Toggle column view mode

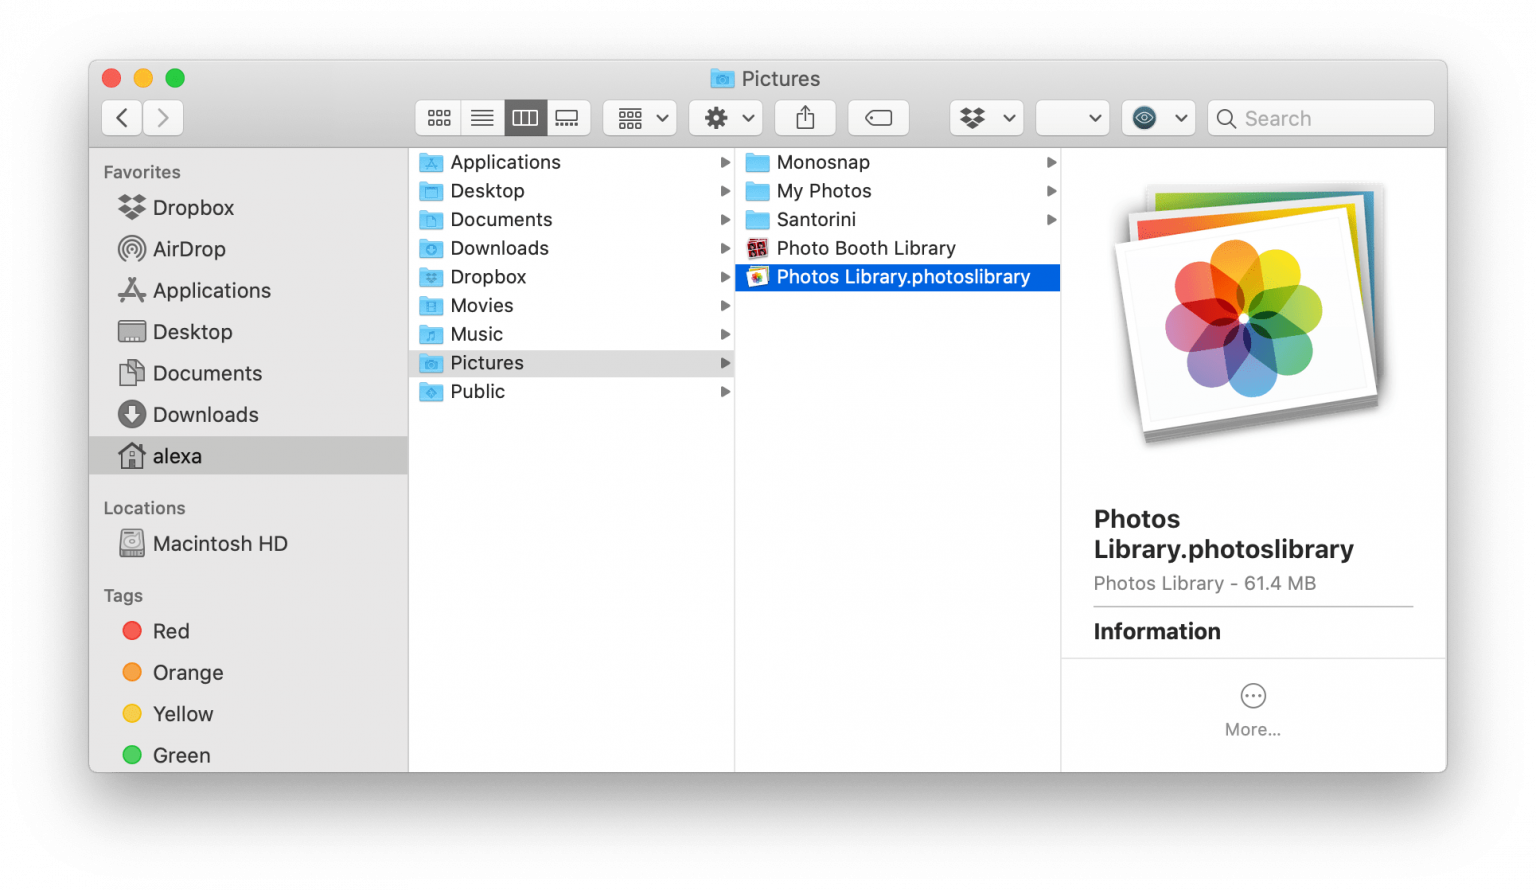click(525, 117)
